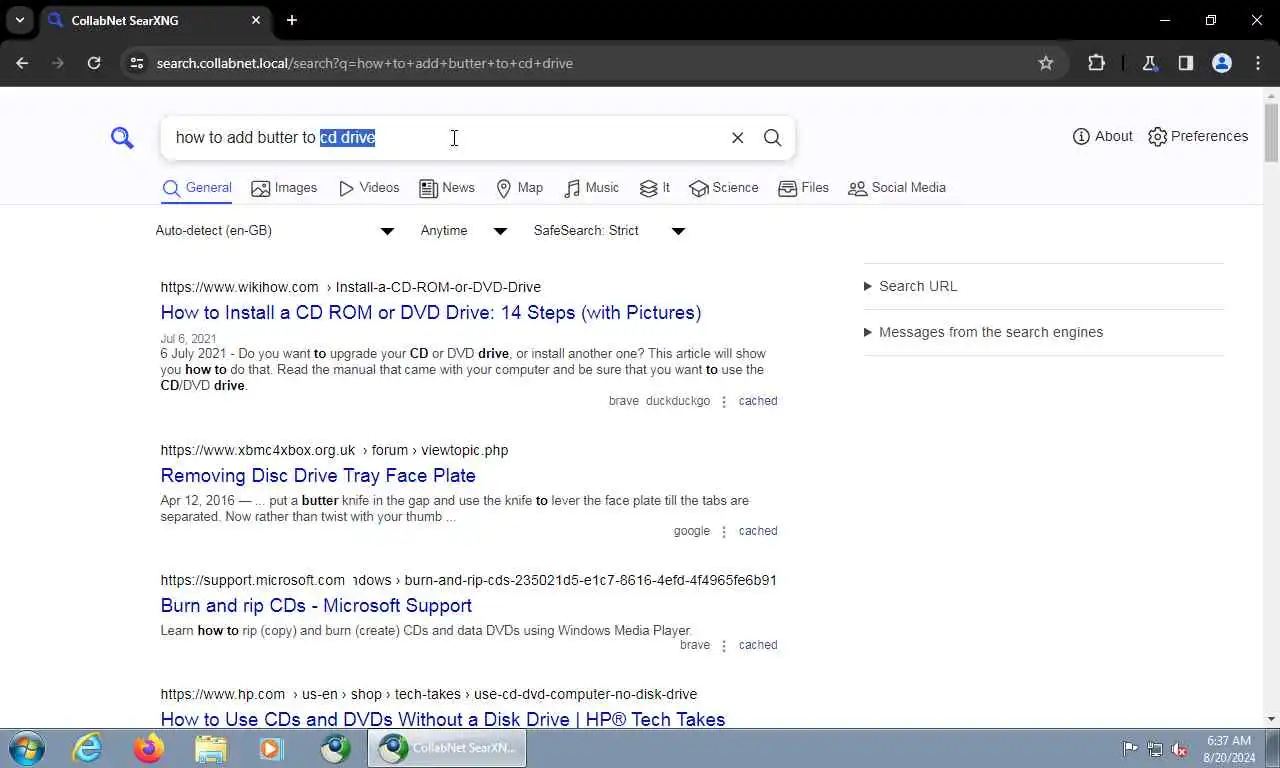The image size is (1280, 768).
Task: Switch to the Files tab
Action: (x=804, y=188)
